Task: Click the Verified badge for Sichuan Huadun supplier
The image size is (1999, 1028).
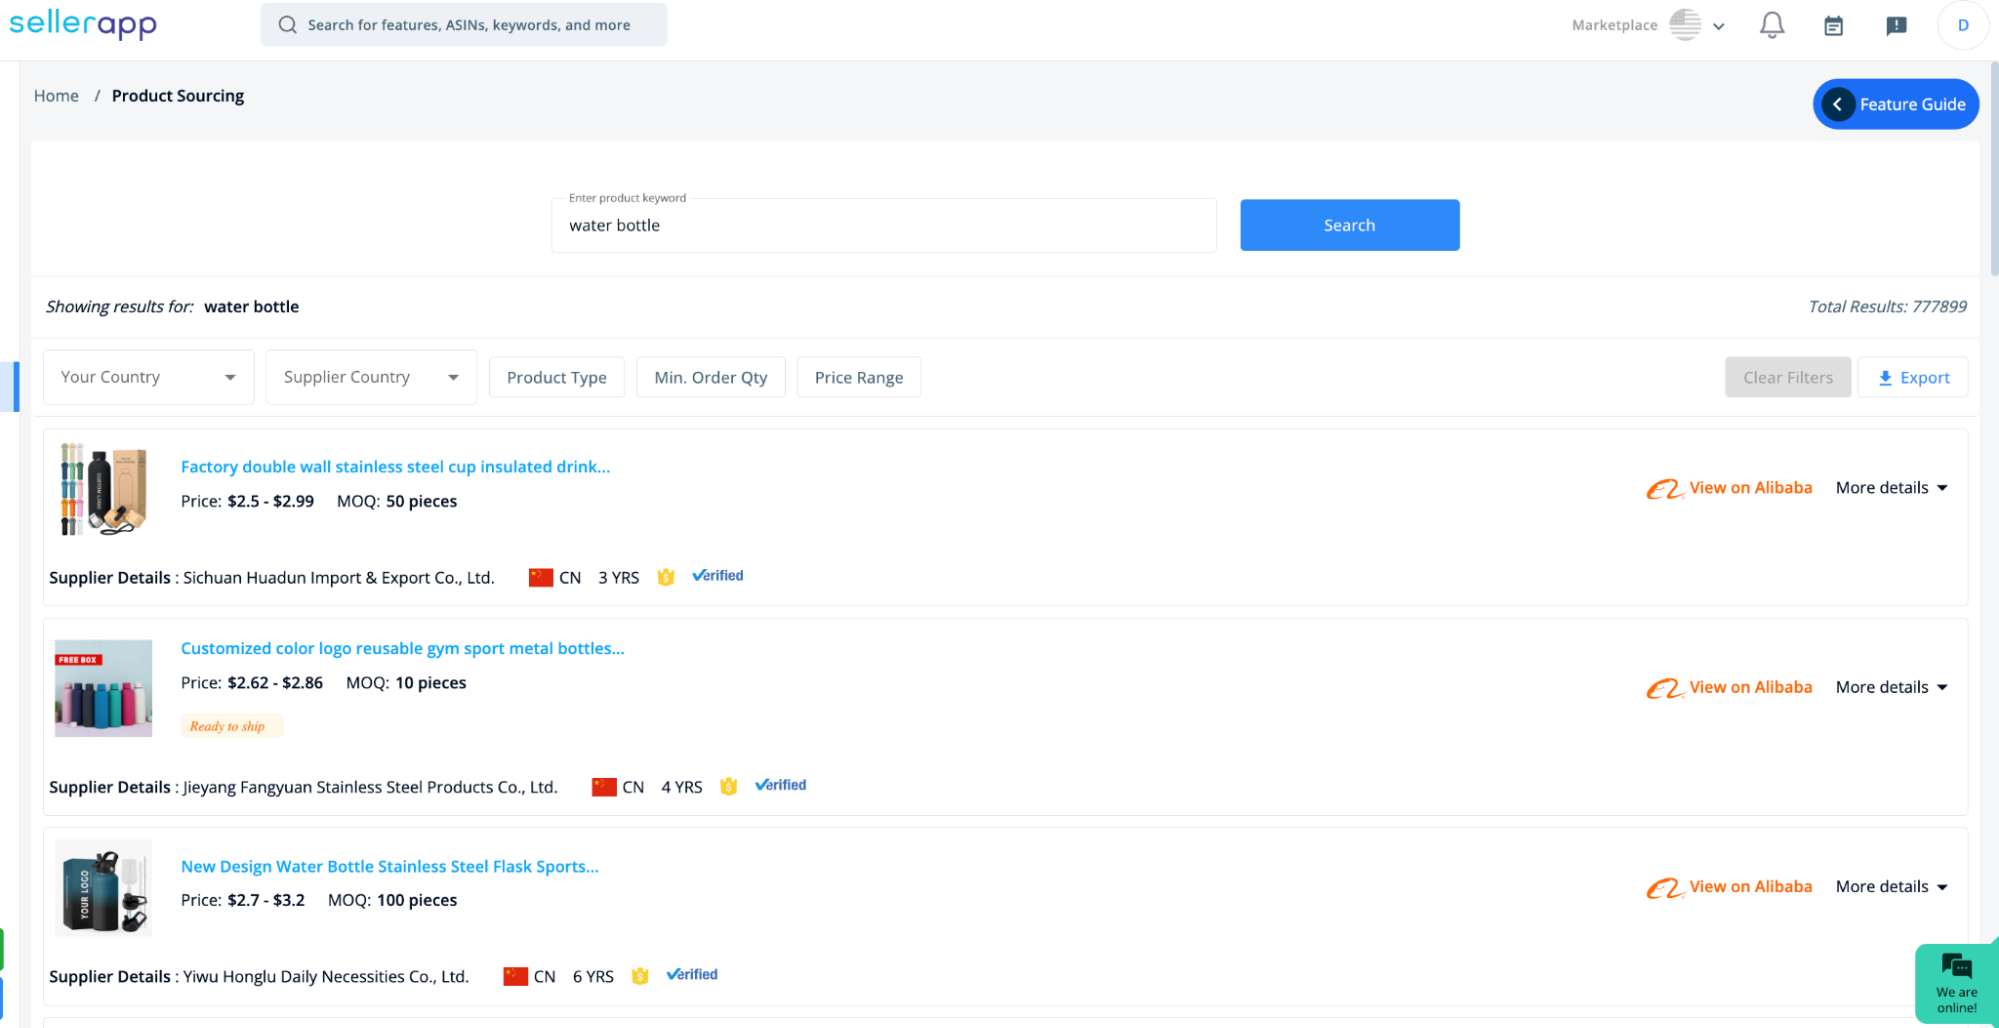Action: tap(717, 576)
